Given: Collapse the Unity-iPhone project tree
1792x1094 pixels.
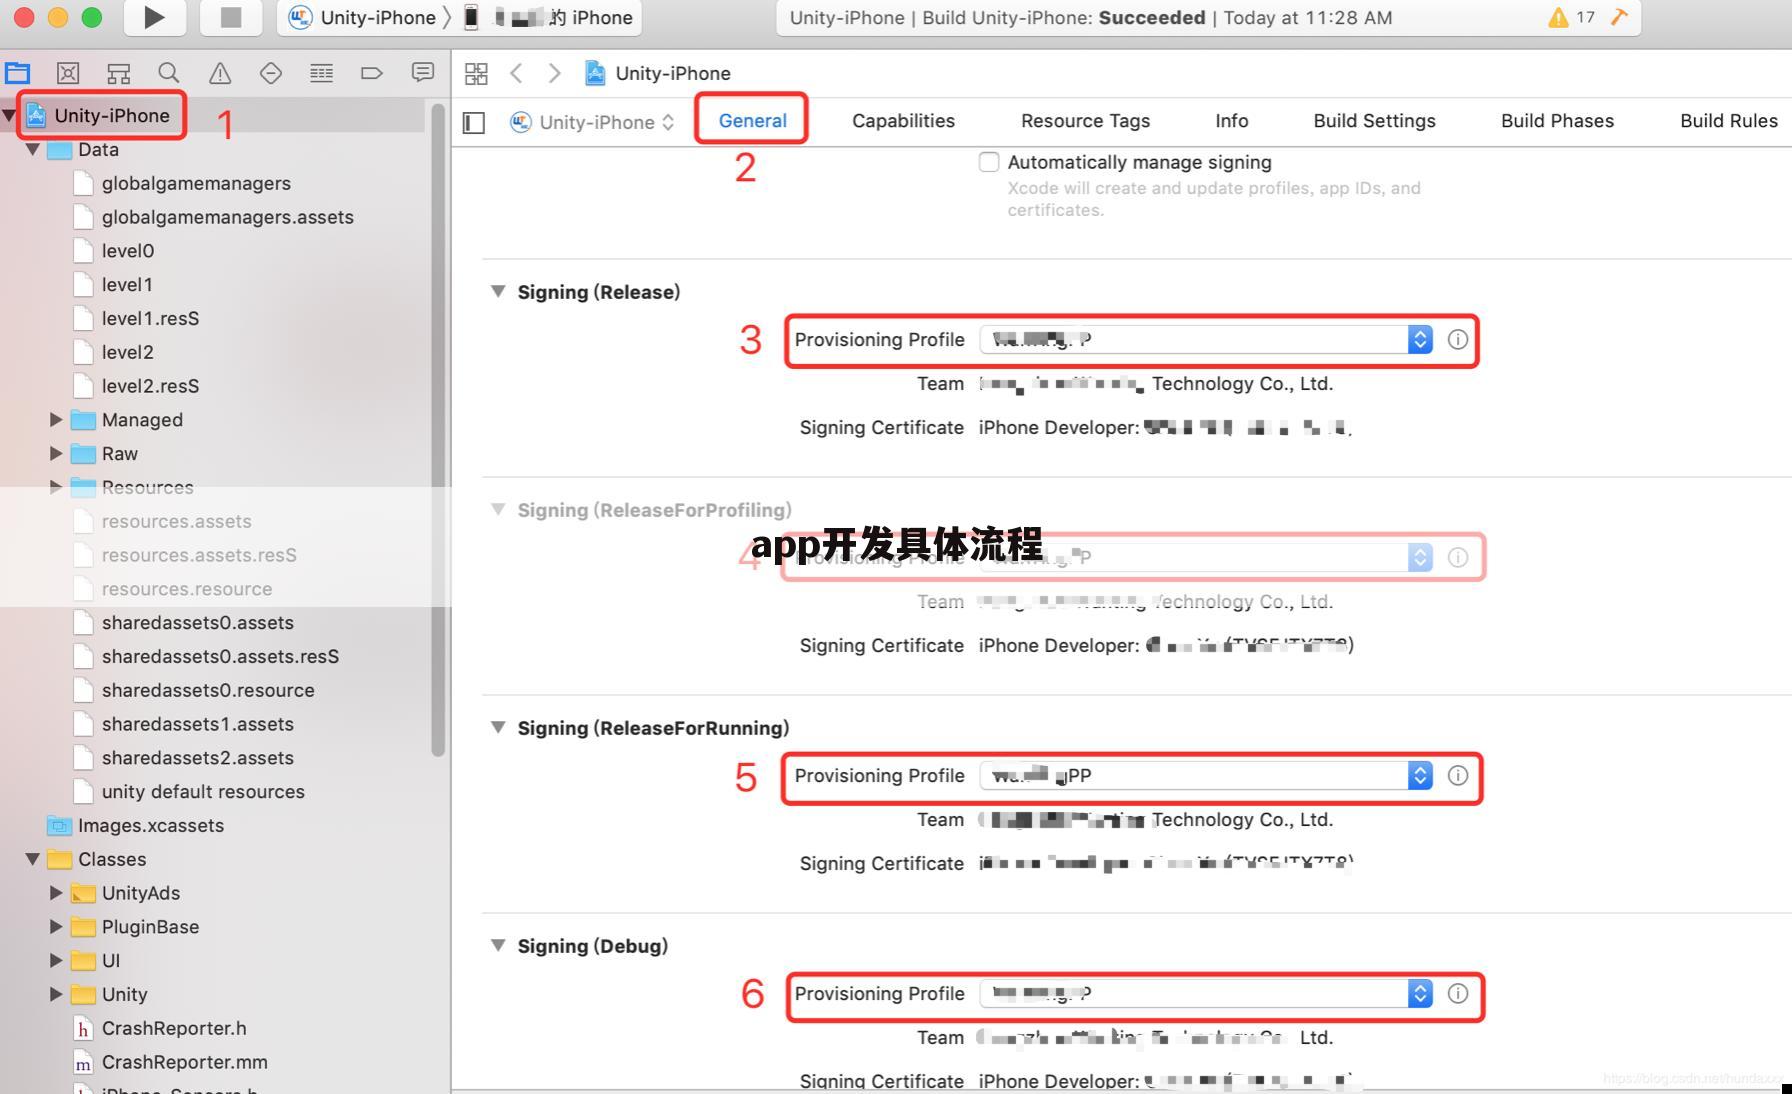Looking at the screenshot, I should 9,115.
